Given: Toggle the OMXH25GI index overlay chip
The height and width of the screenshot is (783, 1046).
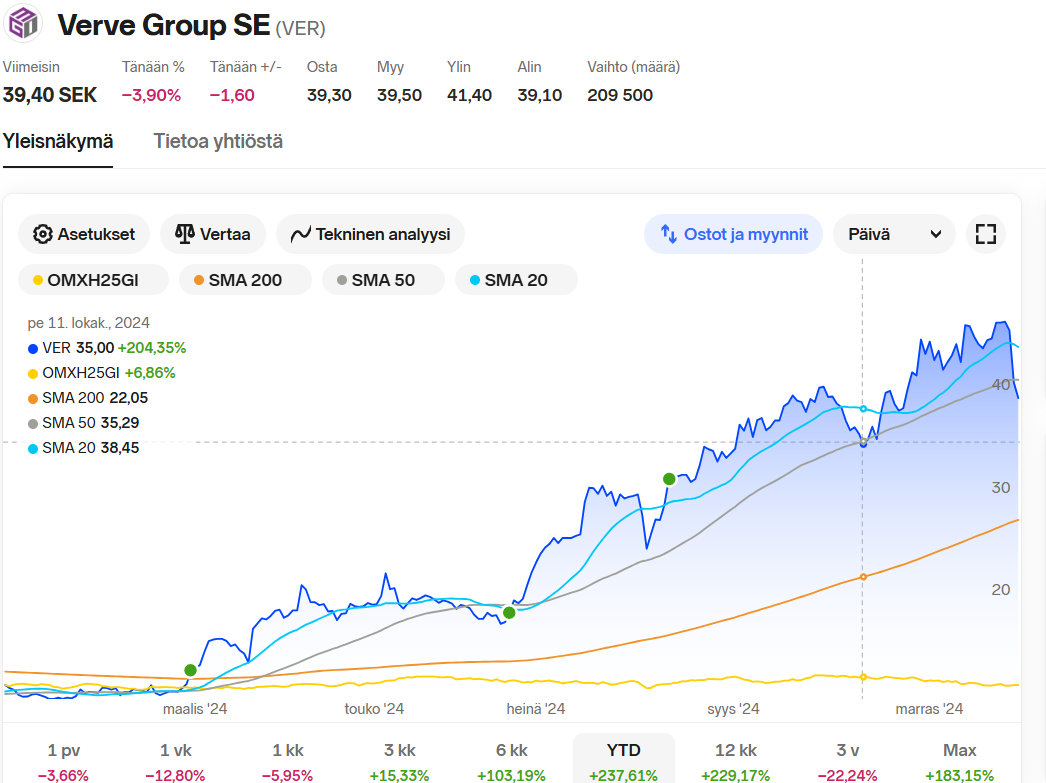Looking at the screenshot, I should (x=93, y=280).
